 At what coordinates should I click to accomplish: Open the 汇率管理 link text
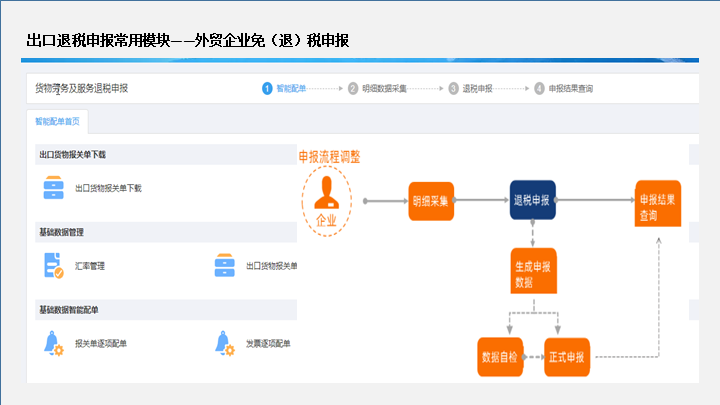[90, 266]
